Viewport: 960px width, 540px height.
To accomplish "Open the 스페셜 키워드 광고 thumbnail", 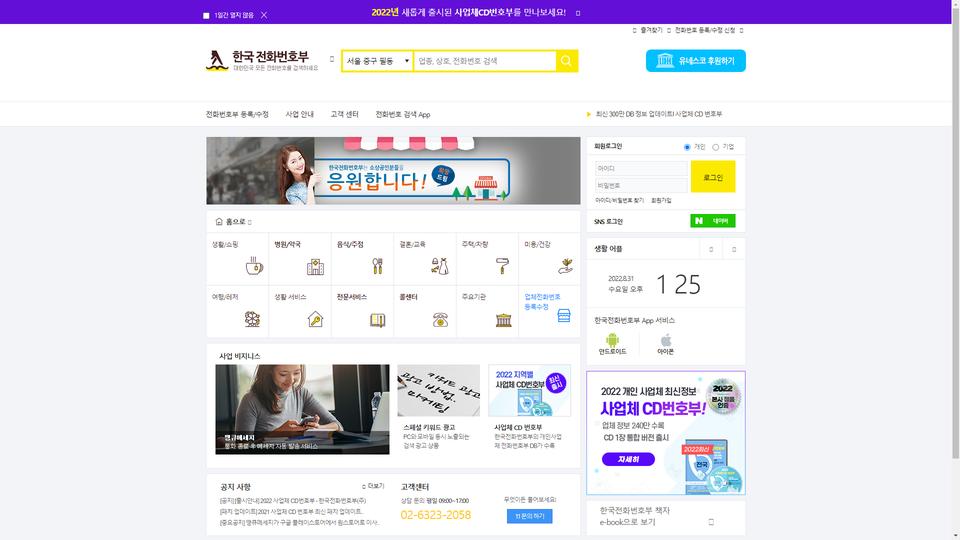I will [438, 391].
